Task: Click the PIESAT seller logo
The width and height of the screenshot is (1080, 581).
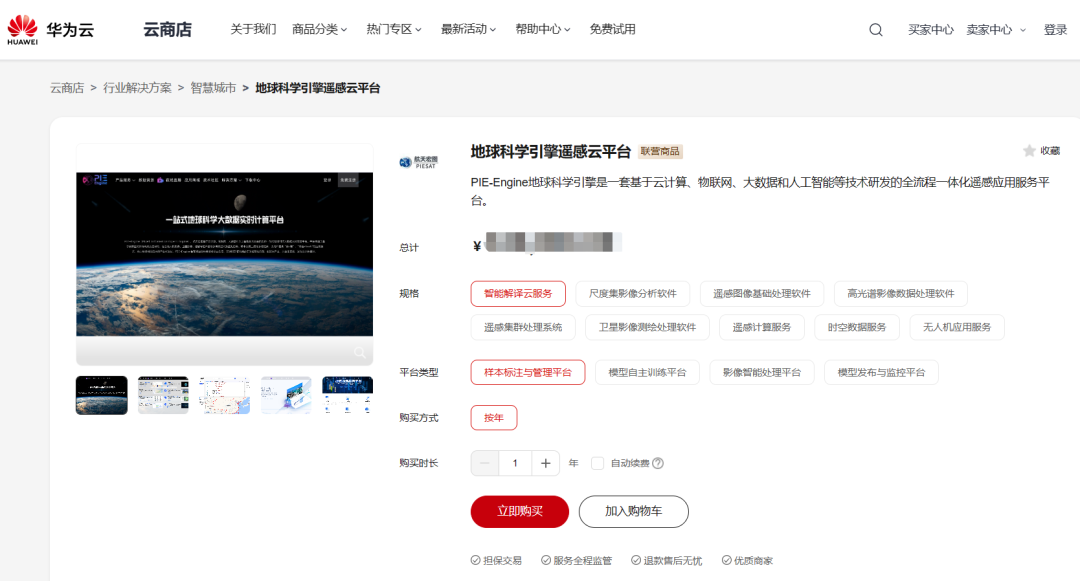Action: click(419, 162)
